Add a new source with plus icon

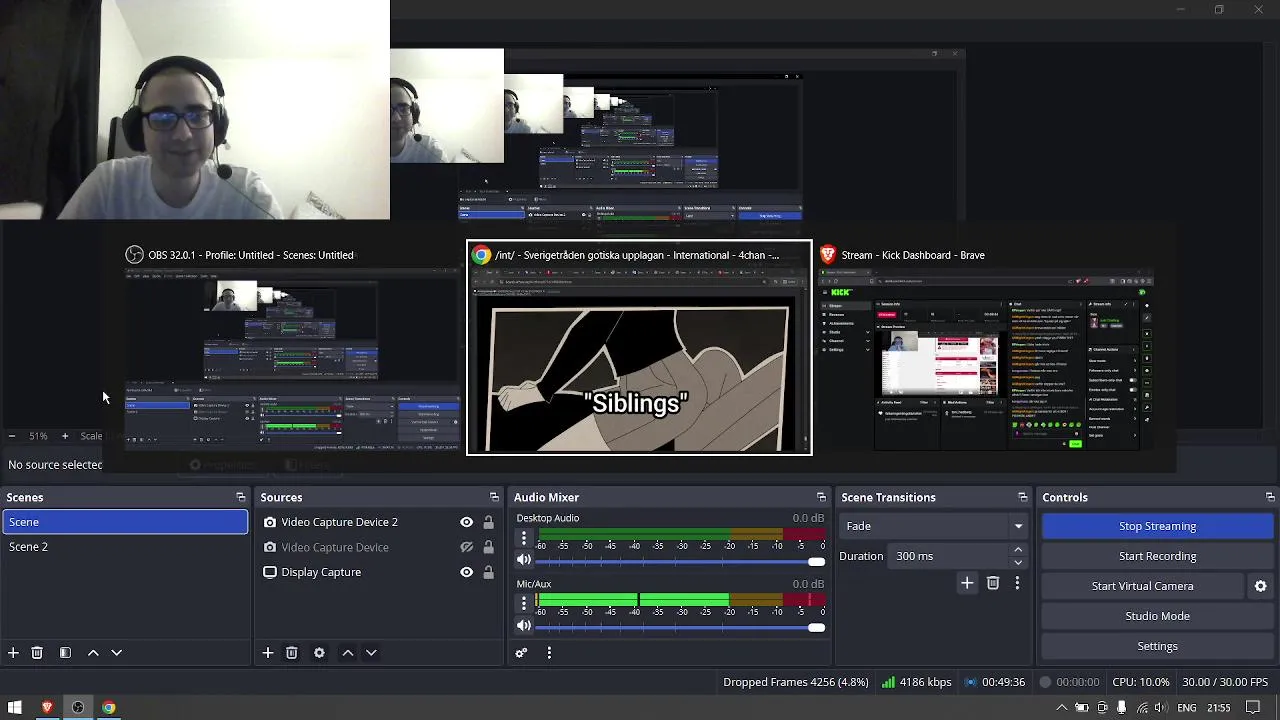tap(268, 653)
